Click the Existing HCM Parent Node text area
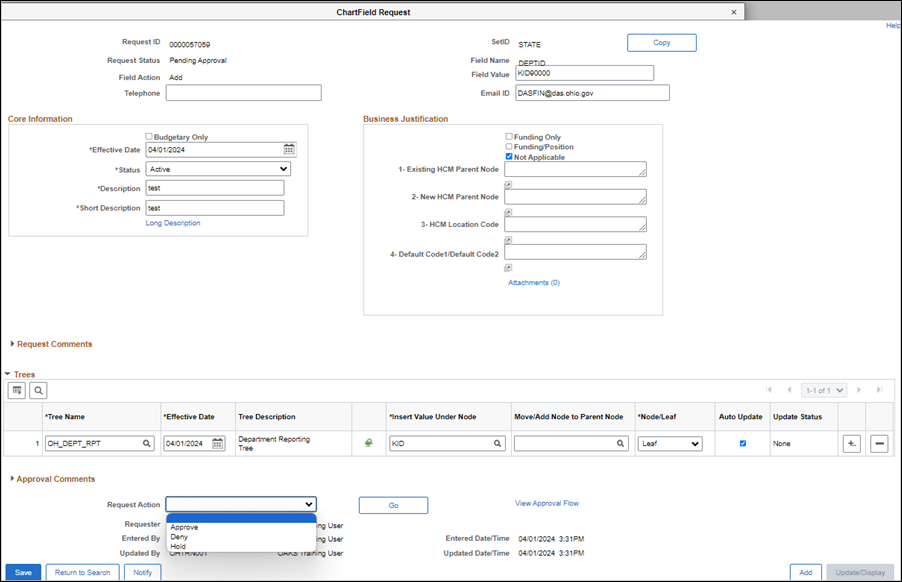This screenshot has height=582, width=902. (575, 169)
